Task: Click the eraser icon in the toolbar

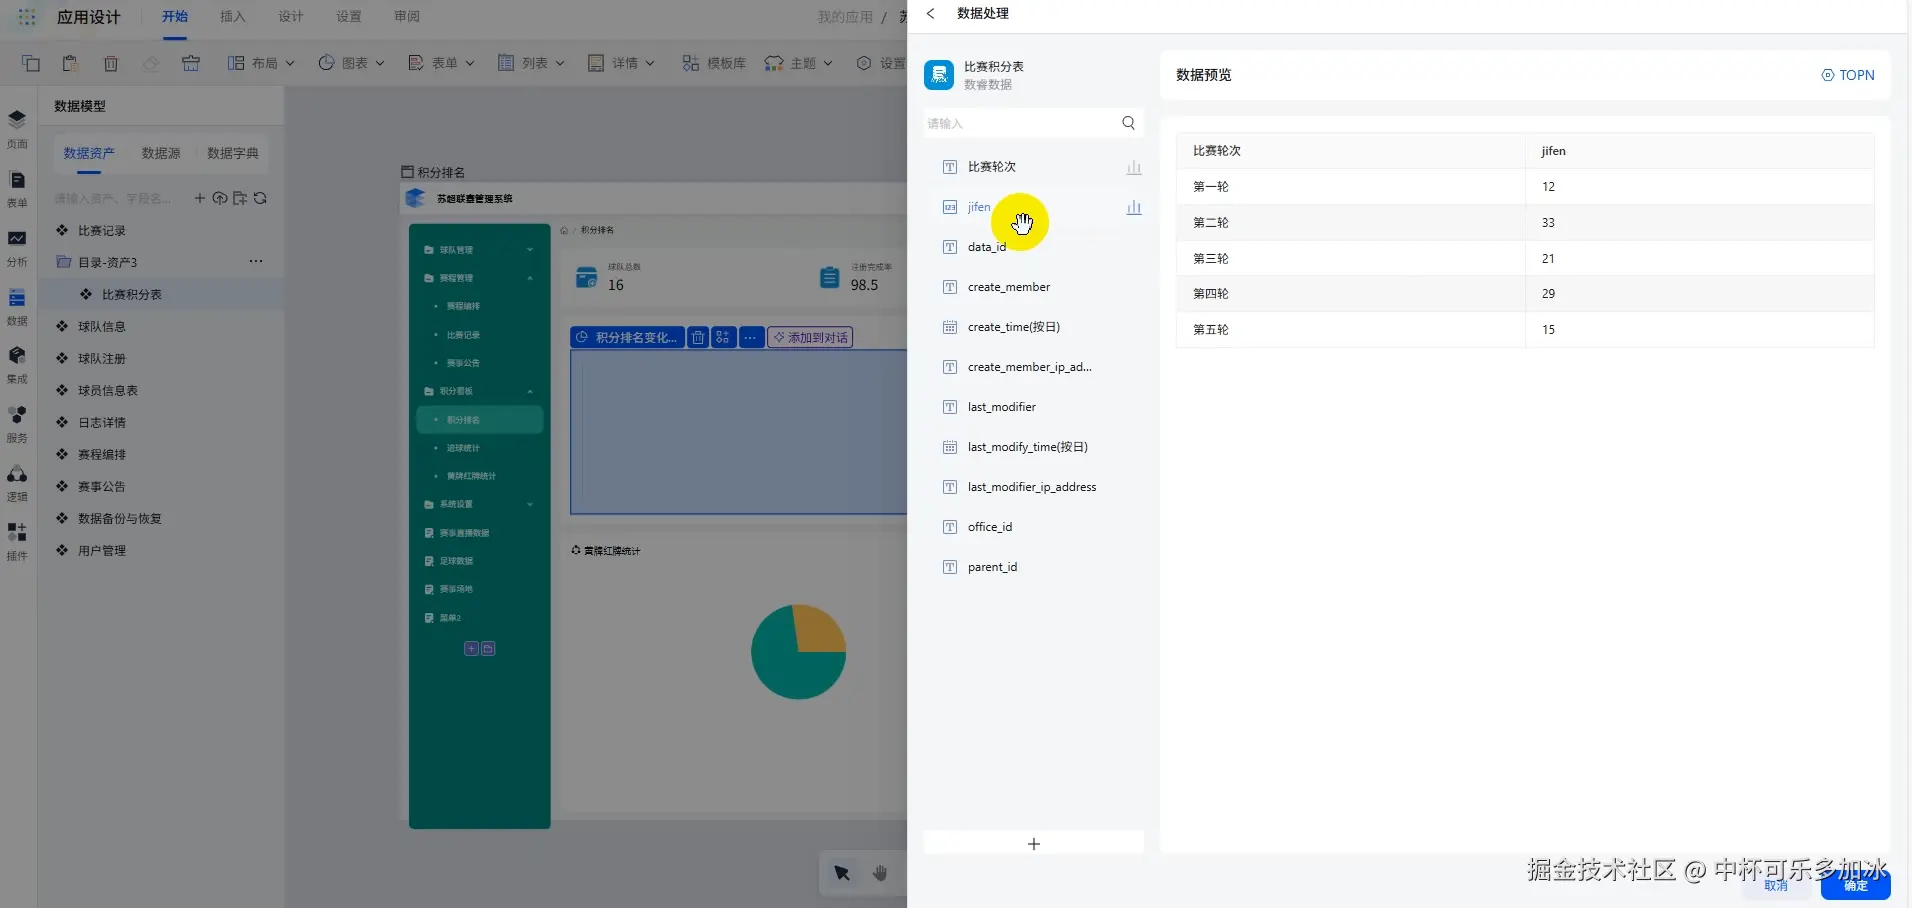Action: [x=150, y=63]
